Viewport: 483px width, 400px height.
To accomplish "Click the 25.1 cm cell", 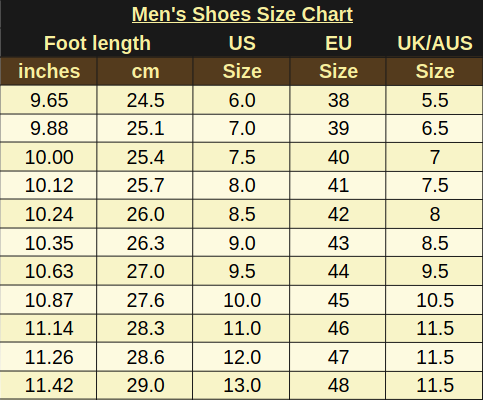I will (x=145, y=128).
